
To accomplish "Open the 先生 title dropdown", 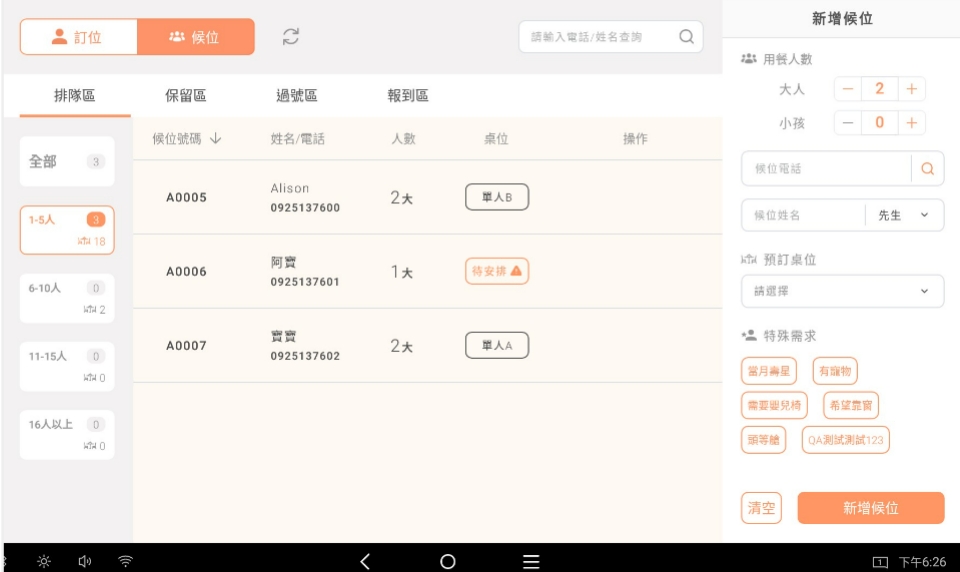I will click(x=904, y=215).
